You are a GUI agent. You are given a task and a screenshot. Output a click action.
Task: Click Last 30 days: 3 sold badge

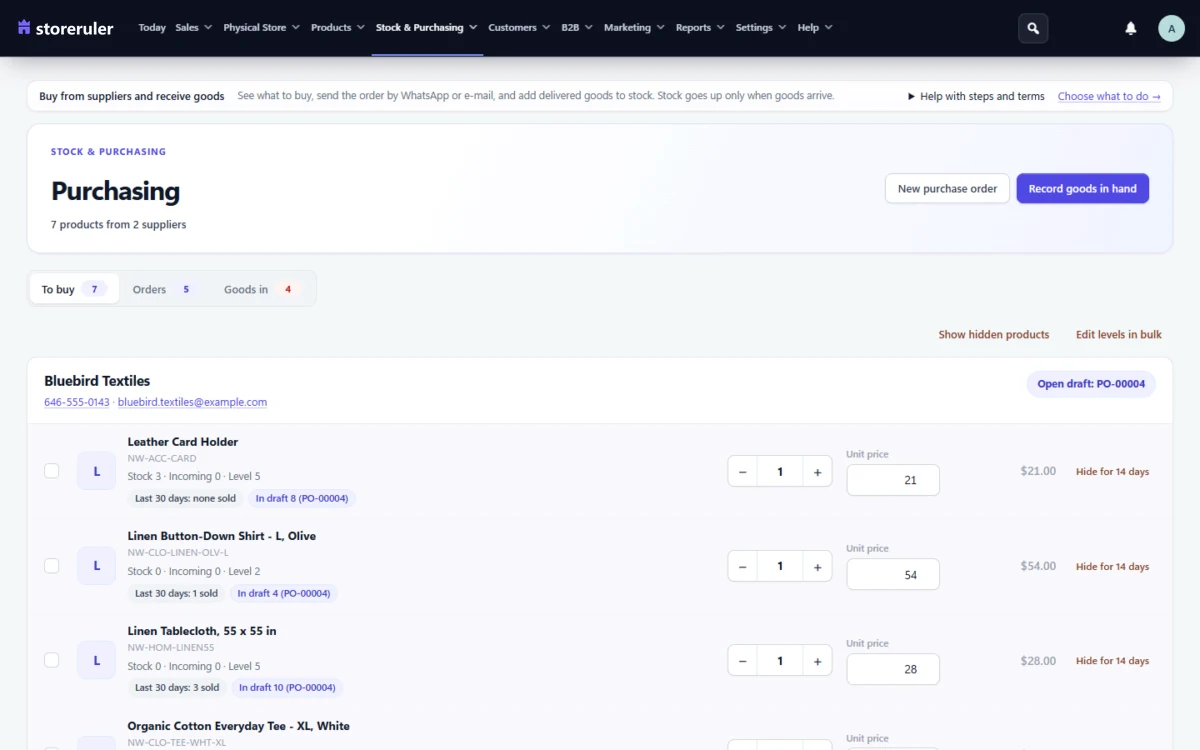(x=177, y=688)
